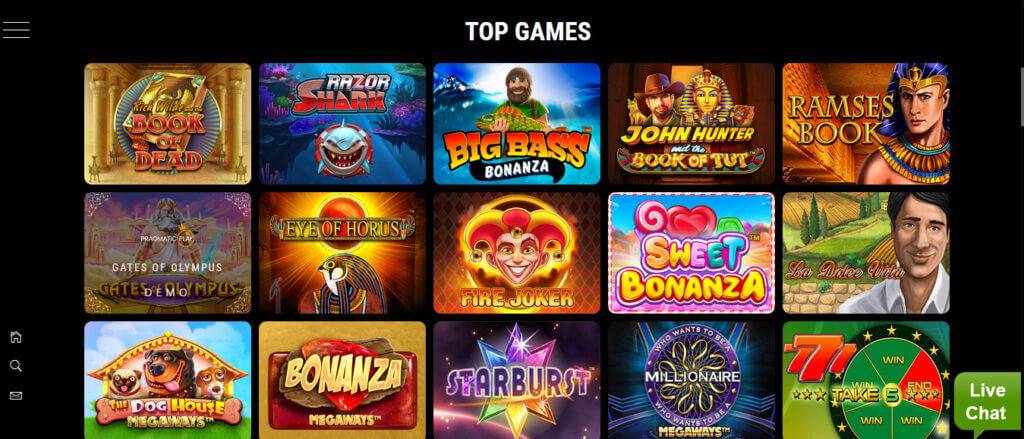Image resolution: width=1024 pixels, height=439 pixels.
Task: Open the hamburger menu icon
Action: tap(16, 30)
